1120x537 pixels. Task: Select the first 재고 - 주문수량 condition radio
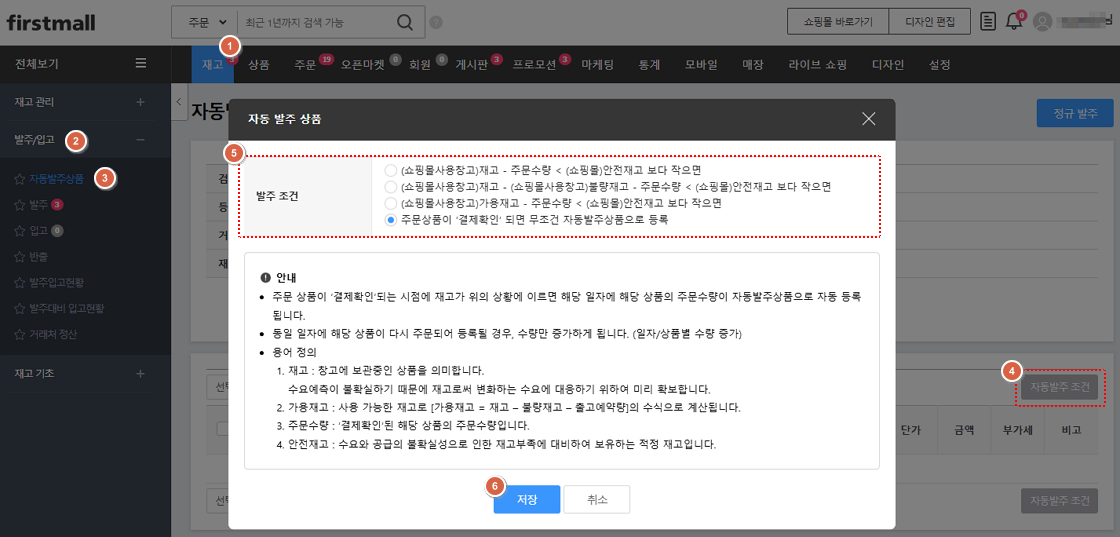(390, 170)
